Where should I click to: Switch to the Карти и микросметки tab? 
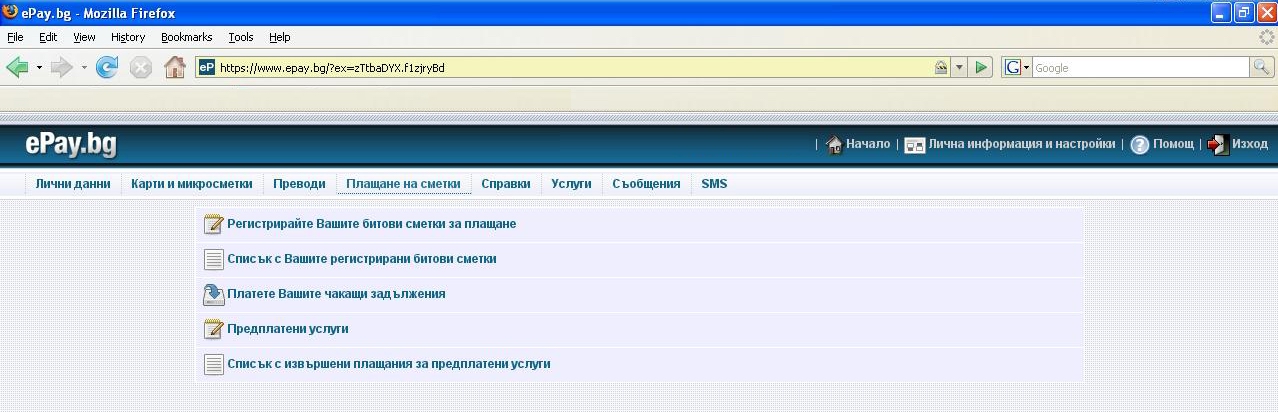click(192, 184)
